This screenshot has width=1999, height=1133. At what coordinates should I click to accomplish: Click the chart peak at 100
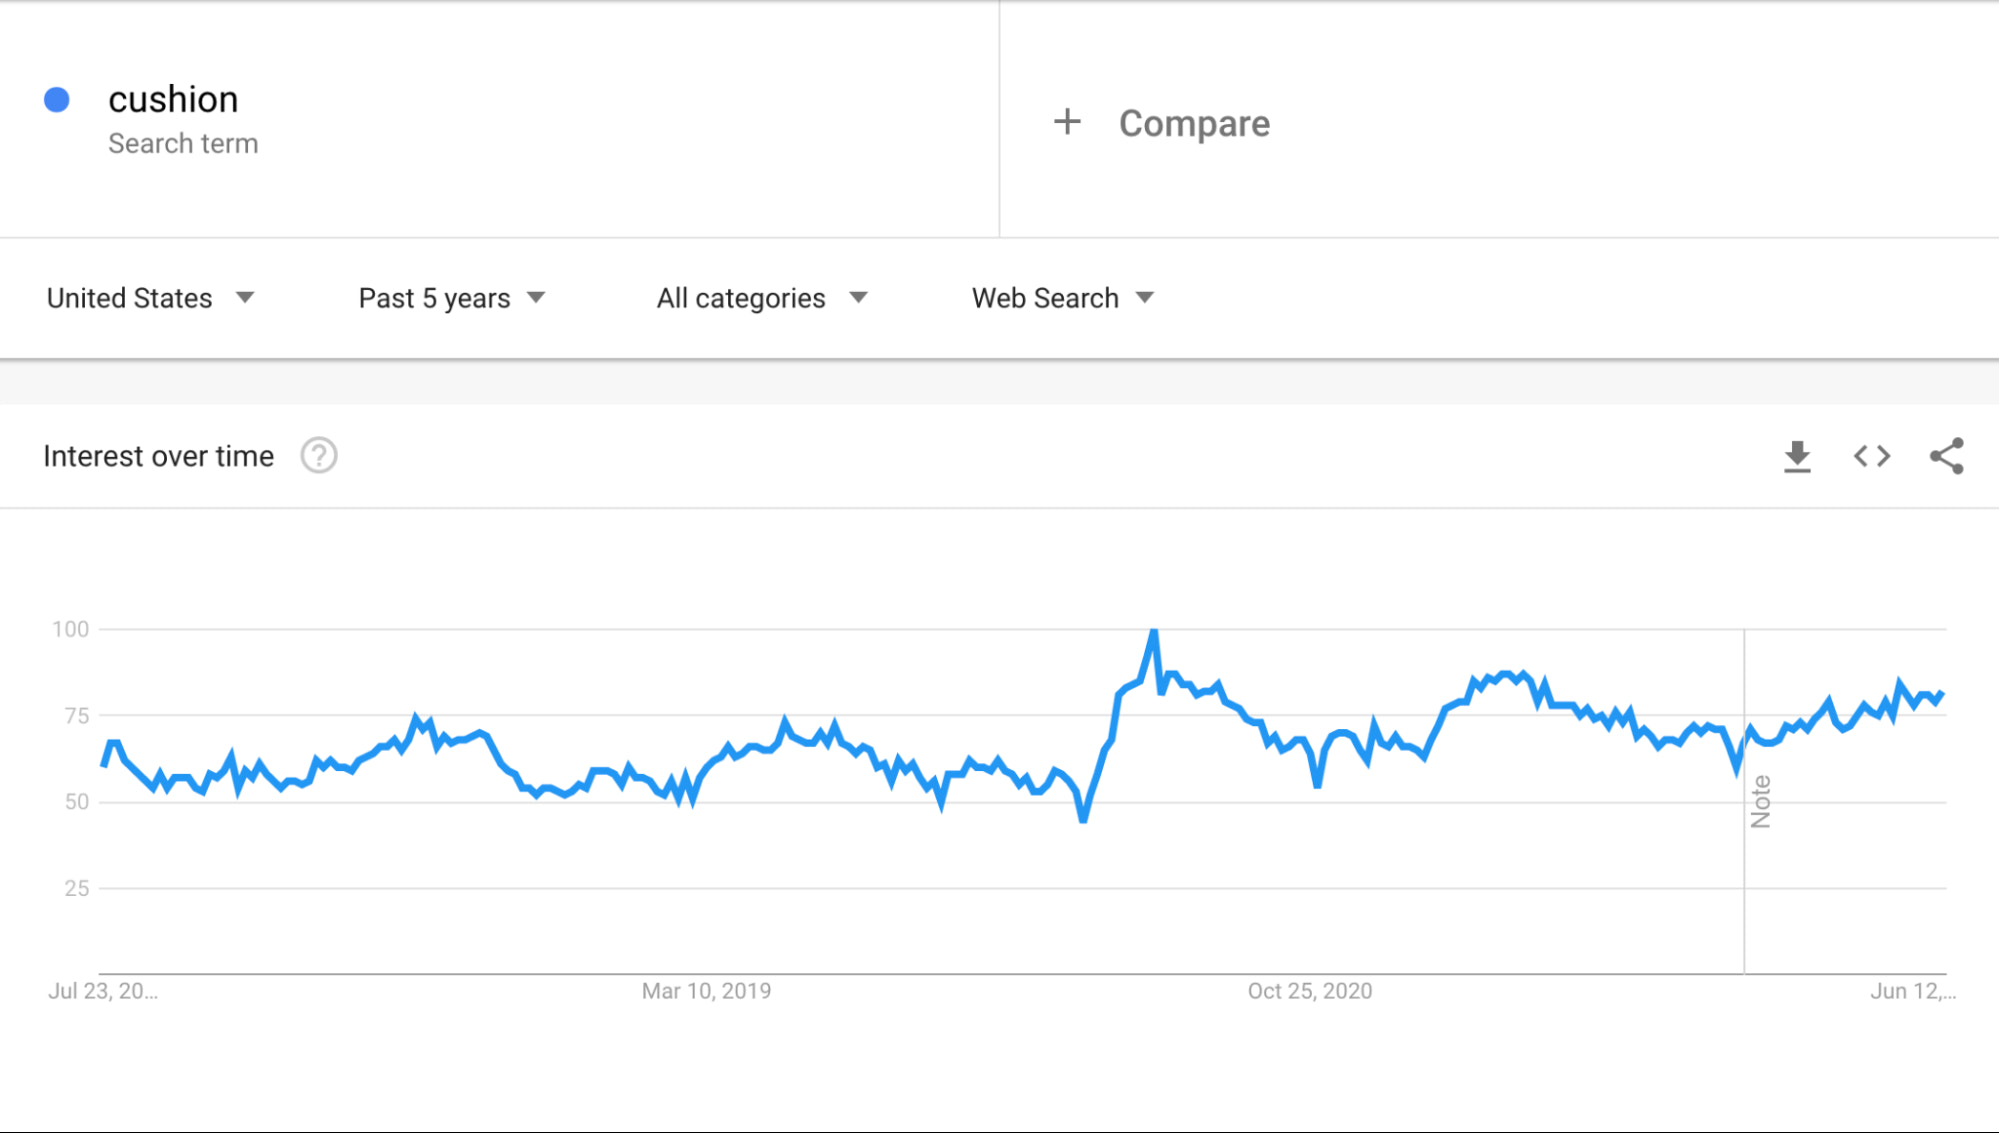[x=1154, y=632]
